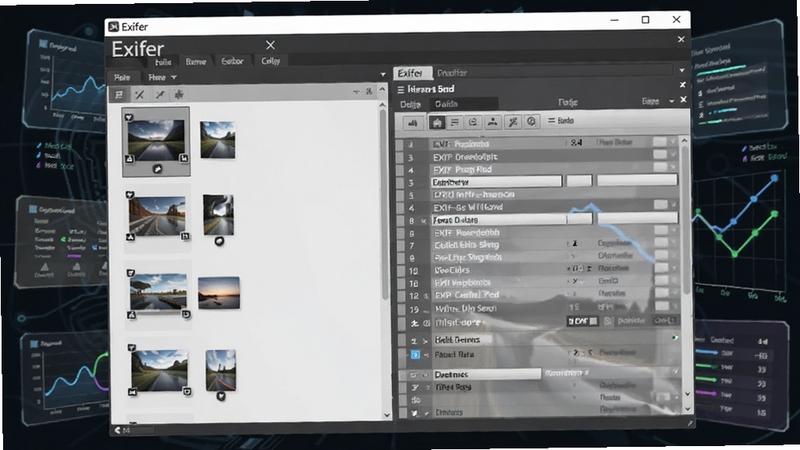This screenshot has height=450, width=800.
Task: Tick the checkbox on metadata row 5
Action: coord(401,195)
